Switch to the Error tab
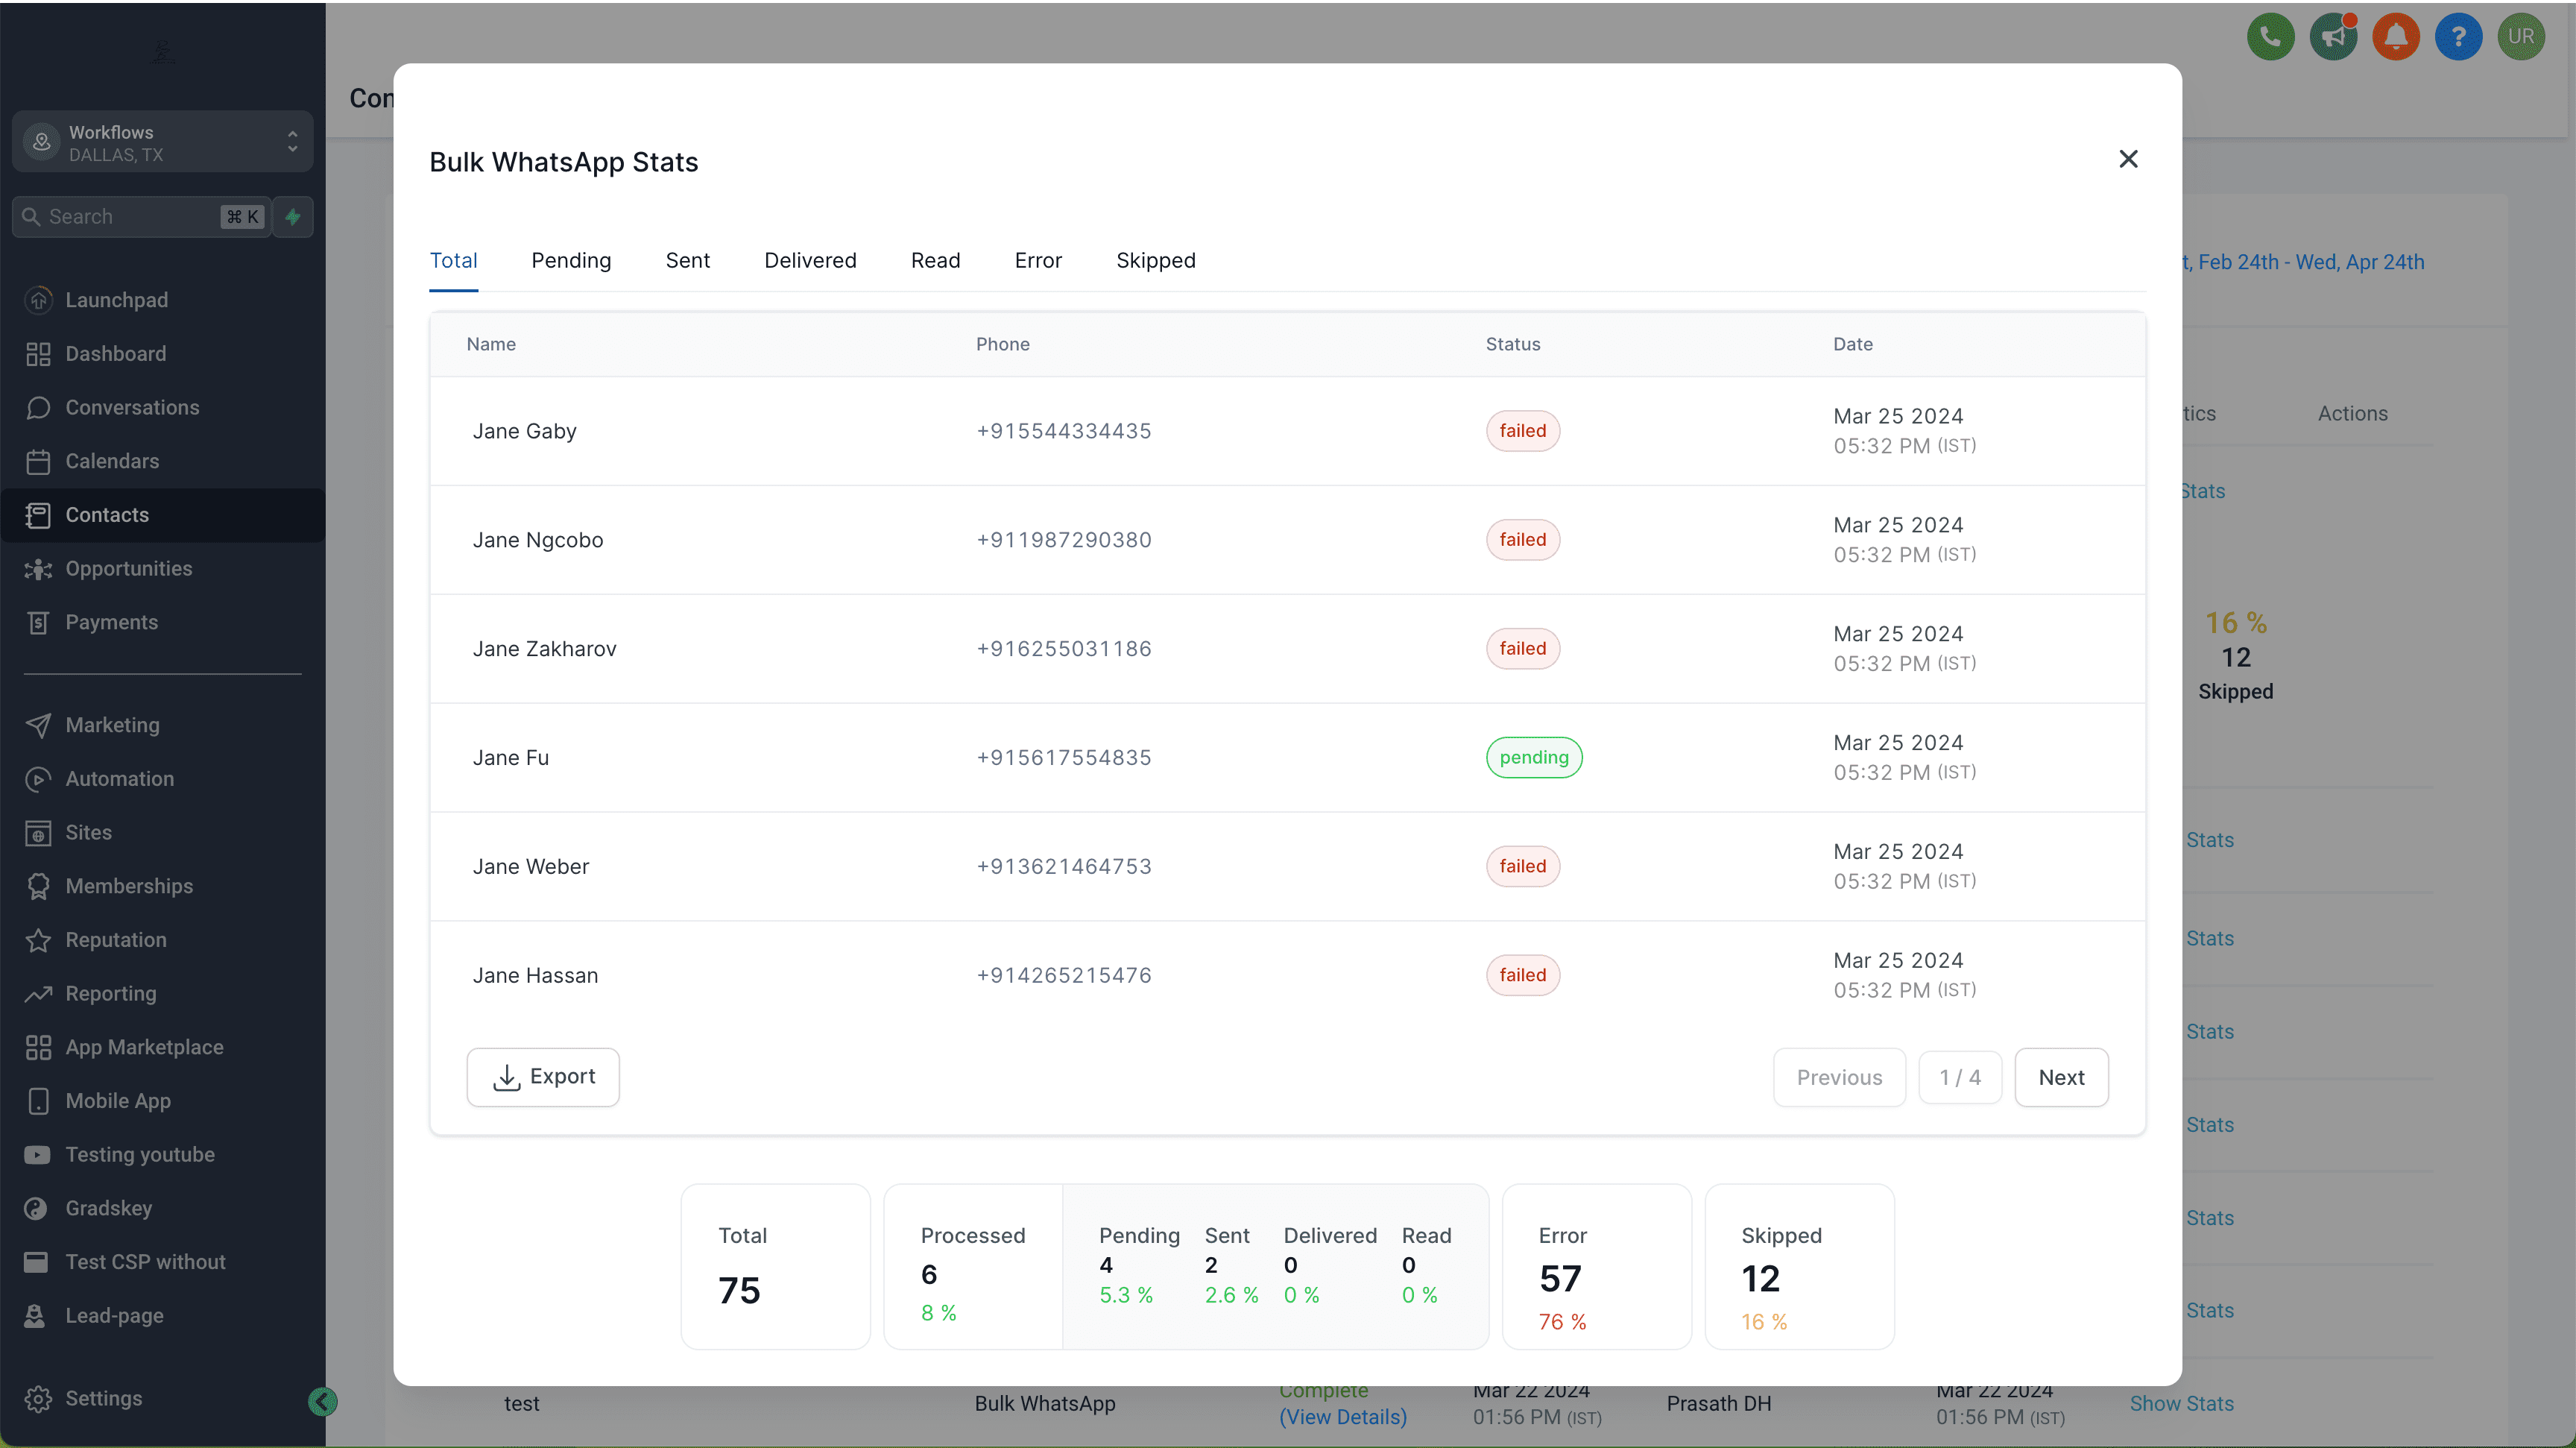2576x1448 pixels. click(1038, 260)
